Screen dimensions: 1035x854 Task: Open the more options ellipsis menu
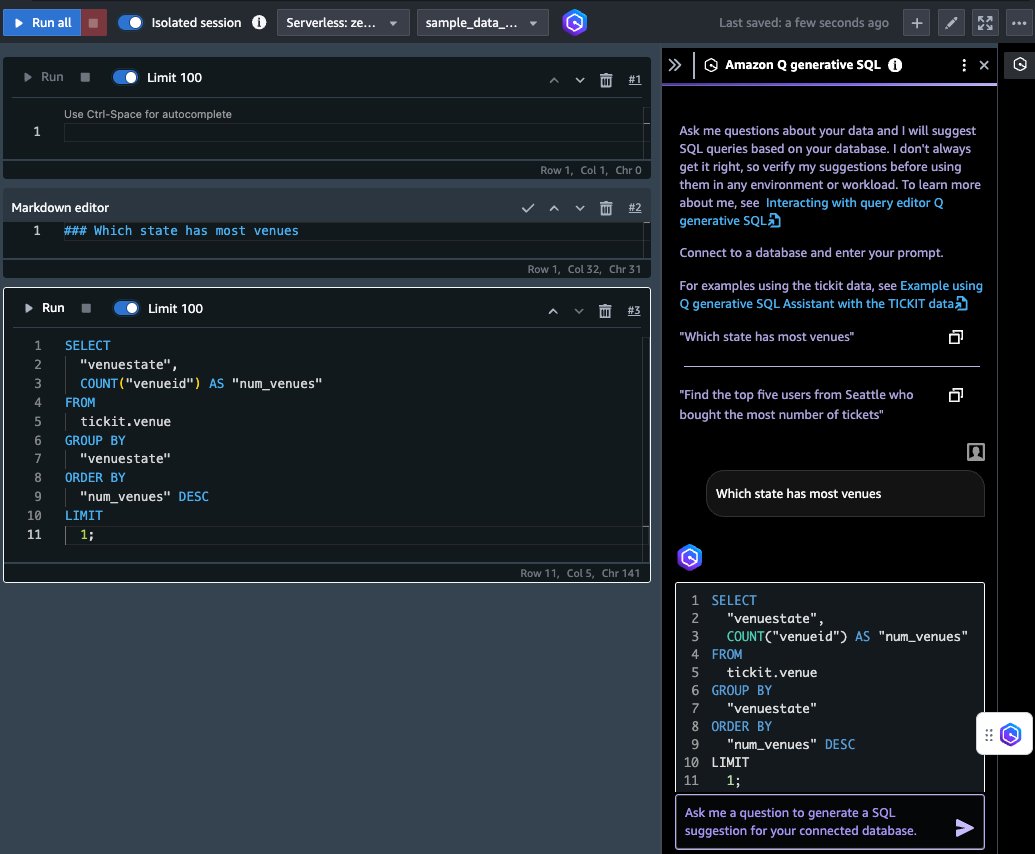pyautogui.click(x=1019, y=22)
